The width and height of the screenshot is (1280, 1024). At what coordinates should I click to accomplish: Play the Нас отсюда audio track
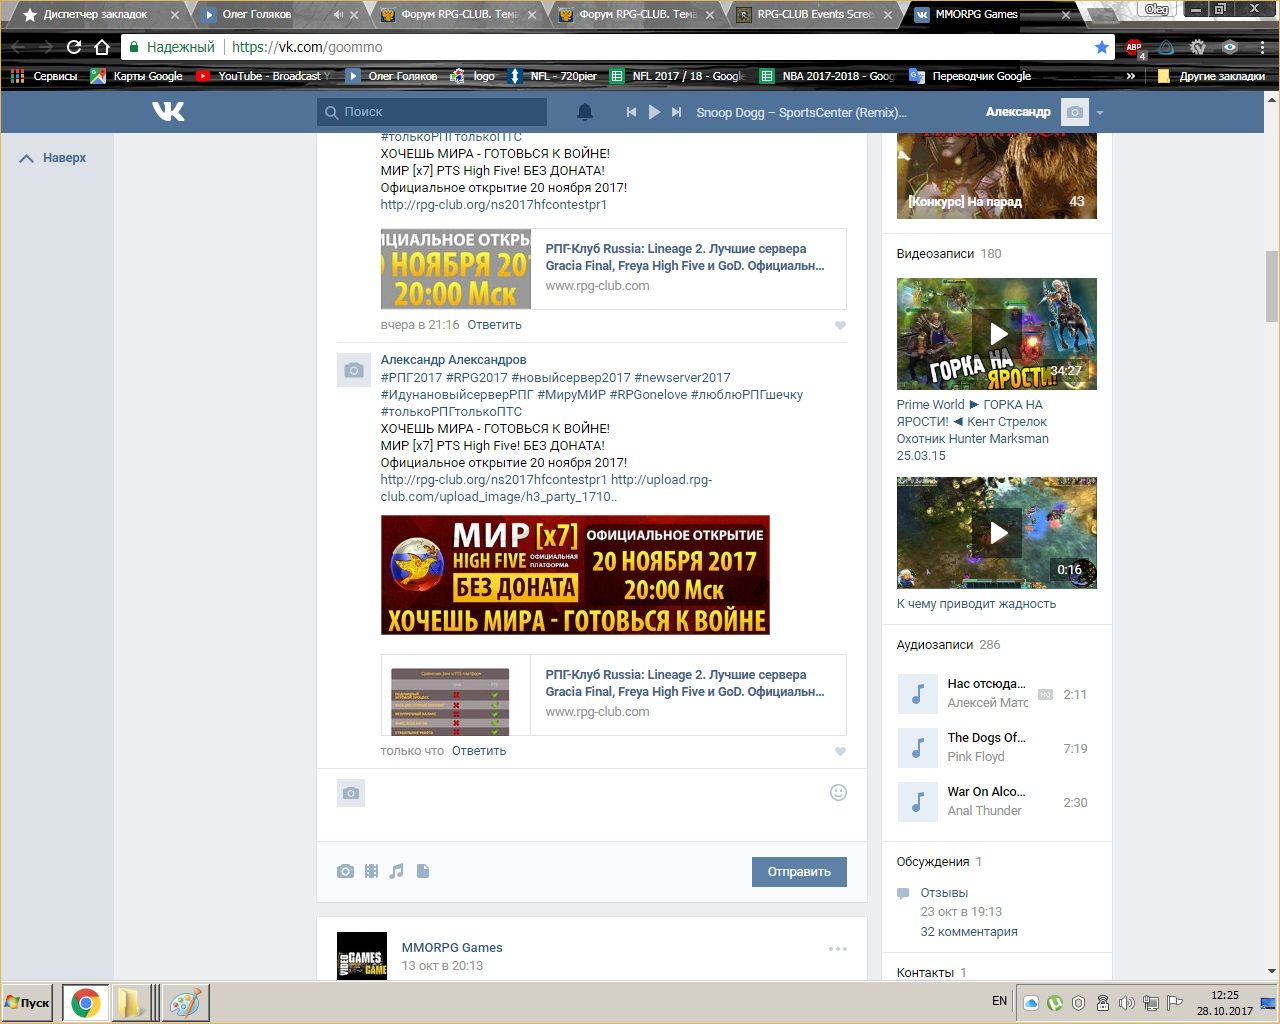click(917, 694)
